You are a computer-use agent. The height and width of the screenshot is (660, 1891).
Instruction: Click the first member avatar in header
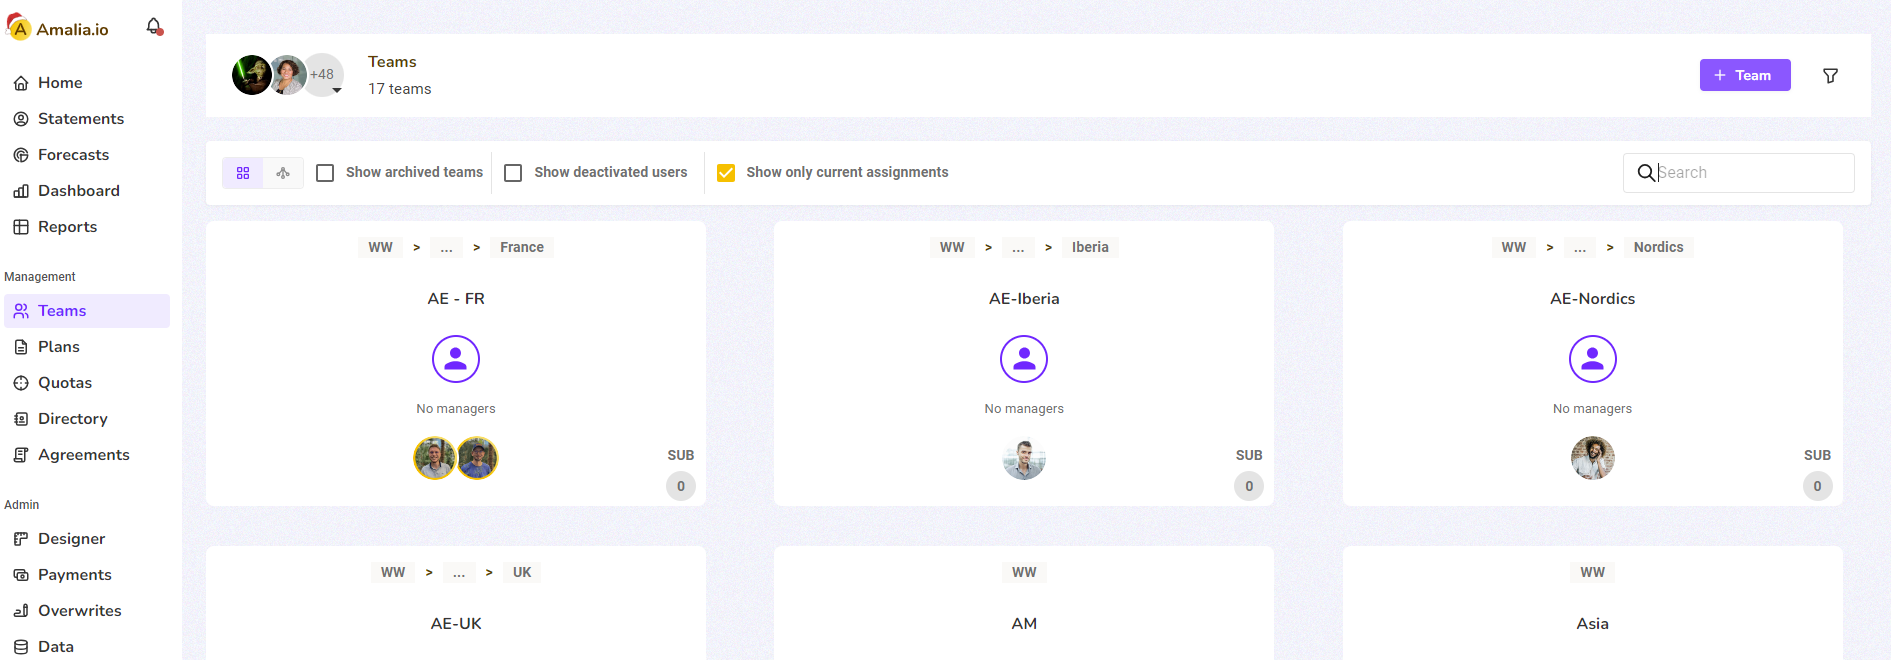[x=251, y=75]
